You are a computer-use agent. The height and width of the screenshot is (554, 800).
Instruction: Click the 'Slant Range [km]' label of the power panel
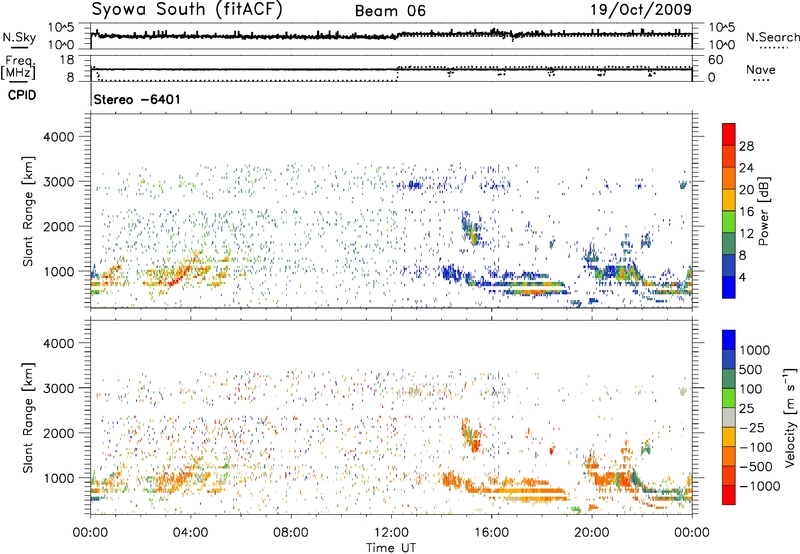pos(28,211)
